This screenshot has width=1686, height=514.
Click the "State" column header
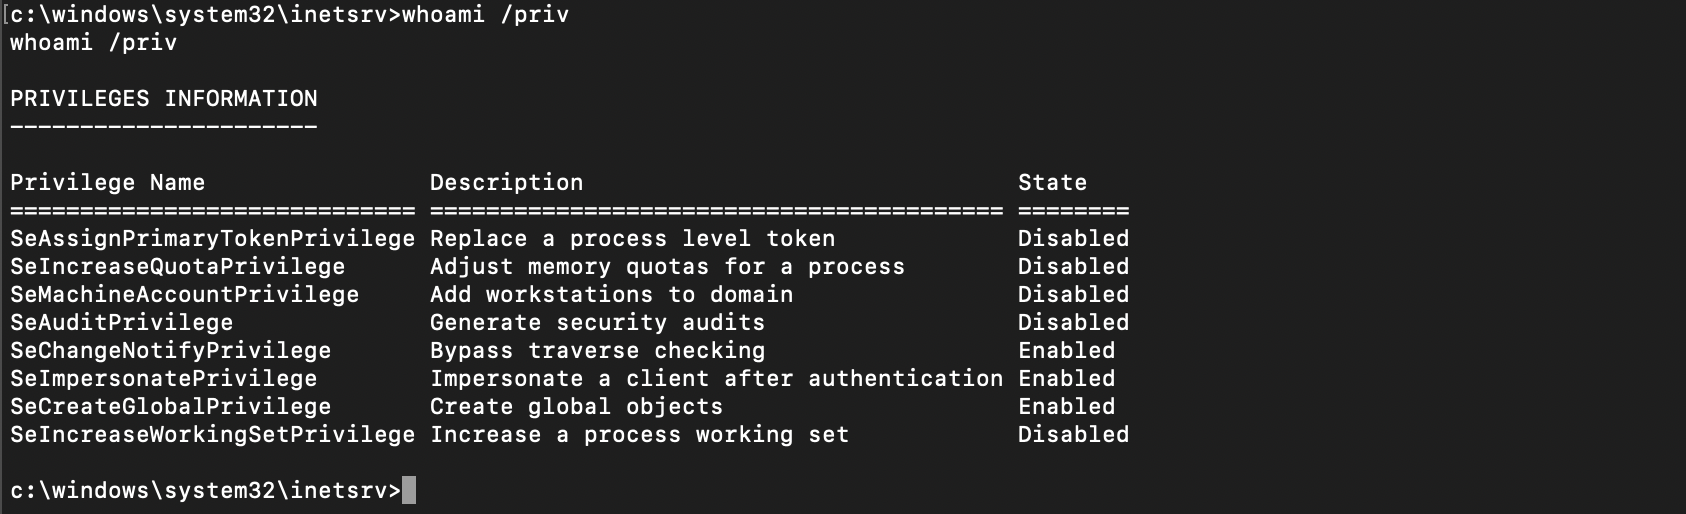click(1052, 183)
